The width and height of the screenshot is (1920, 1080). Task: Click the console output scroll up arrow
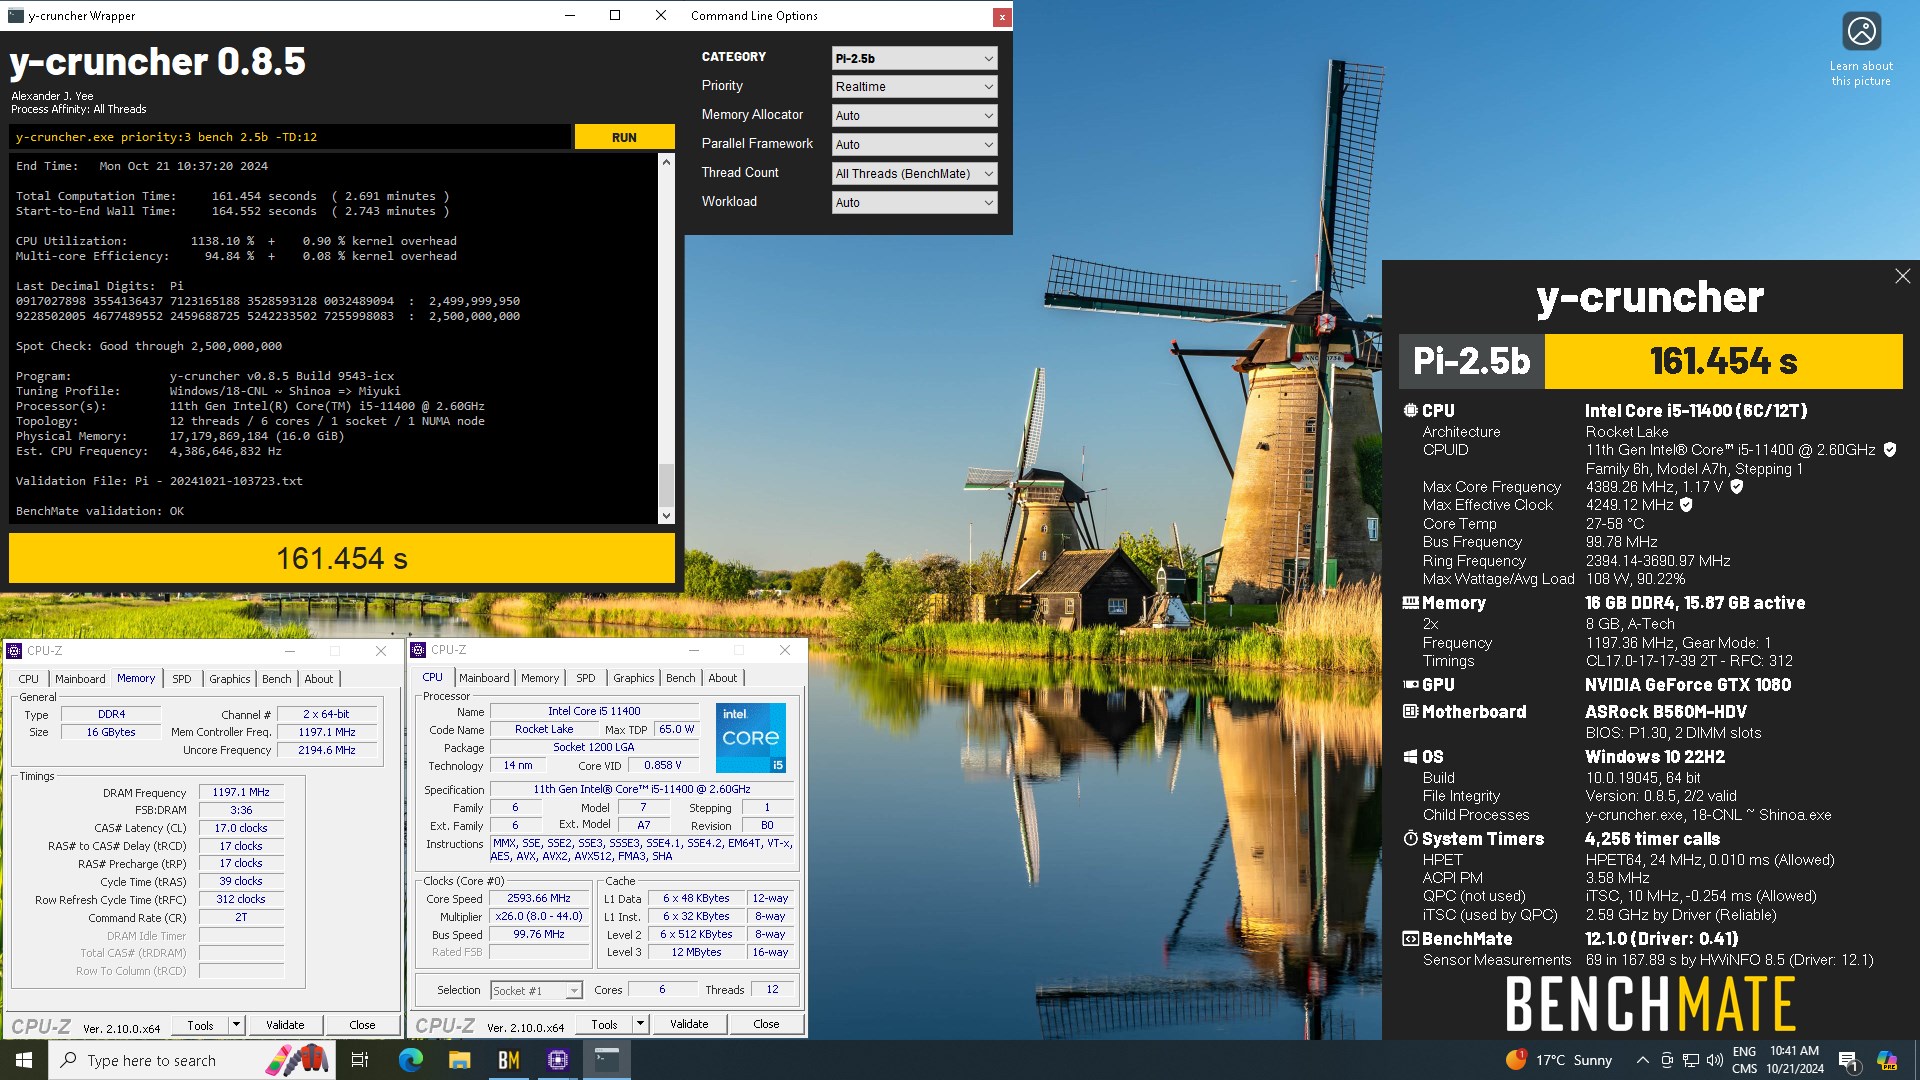tap(666, 161)
